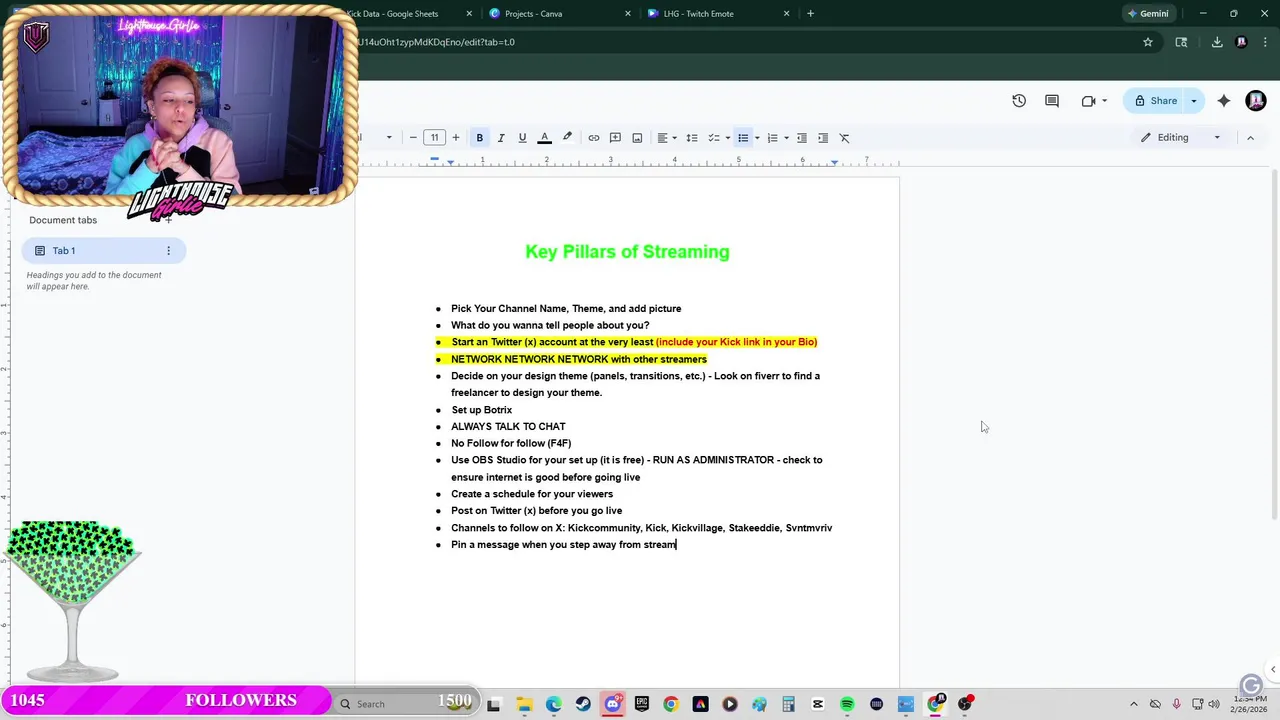Click the browser address bar URL
This screenshot has width=1280, height=720.
[x=437, y=42]
